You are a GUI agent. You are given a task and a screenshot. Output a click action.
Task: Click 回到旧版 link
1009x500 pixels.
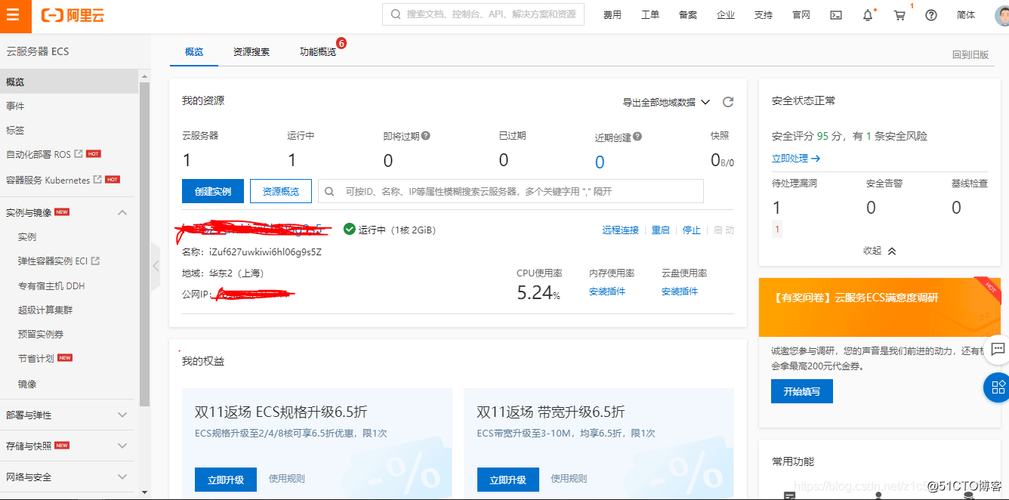tap(970, 55)
